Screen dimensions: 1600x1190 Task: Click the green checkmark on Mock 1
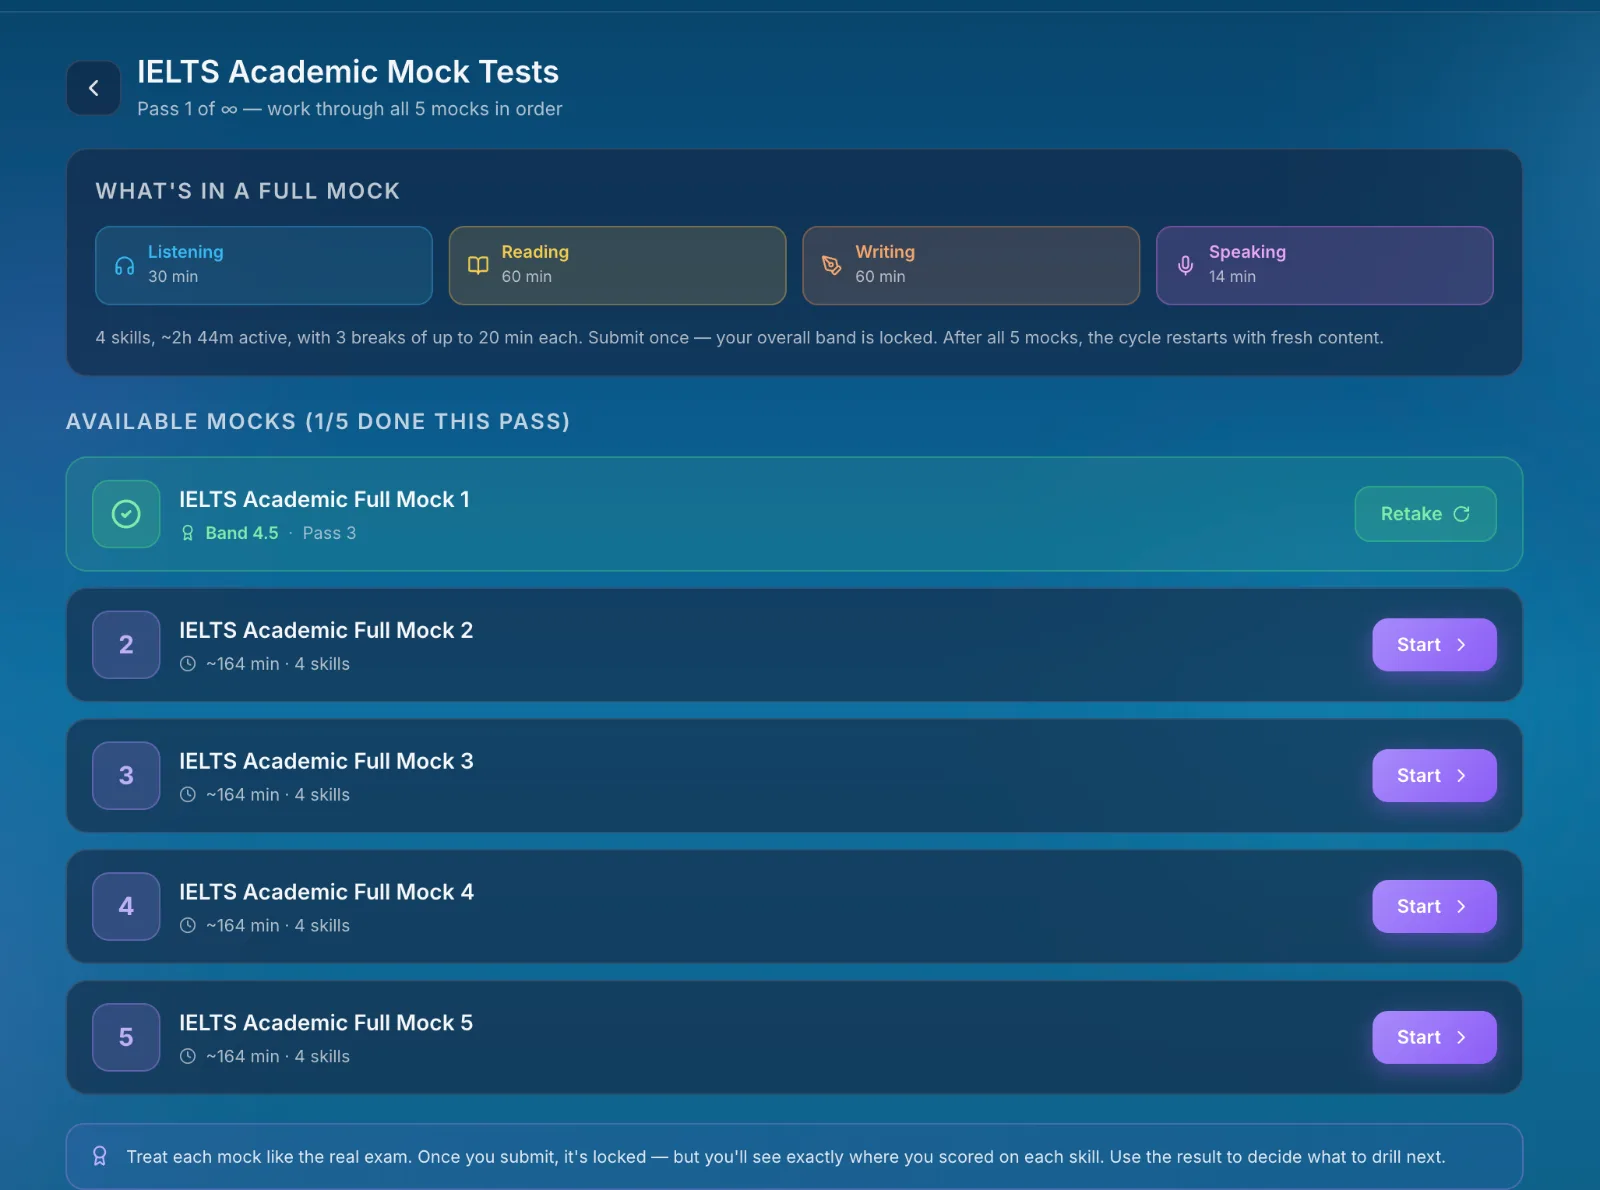point(126,514)
